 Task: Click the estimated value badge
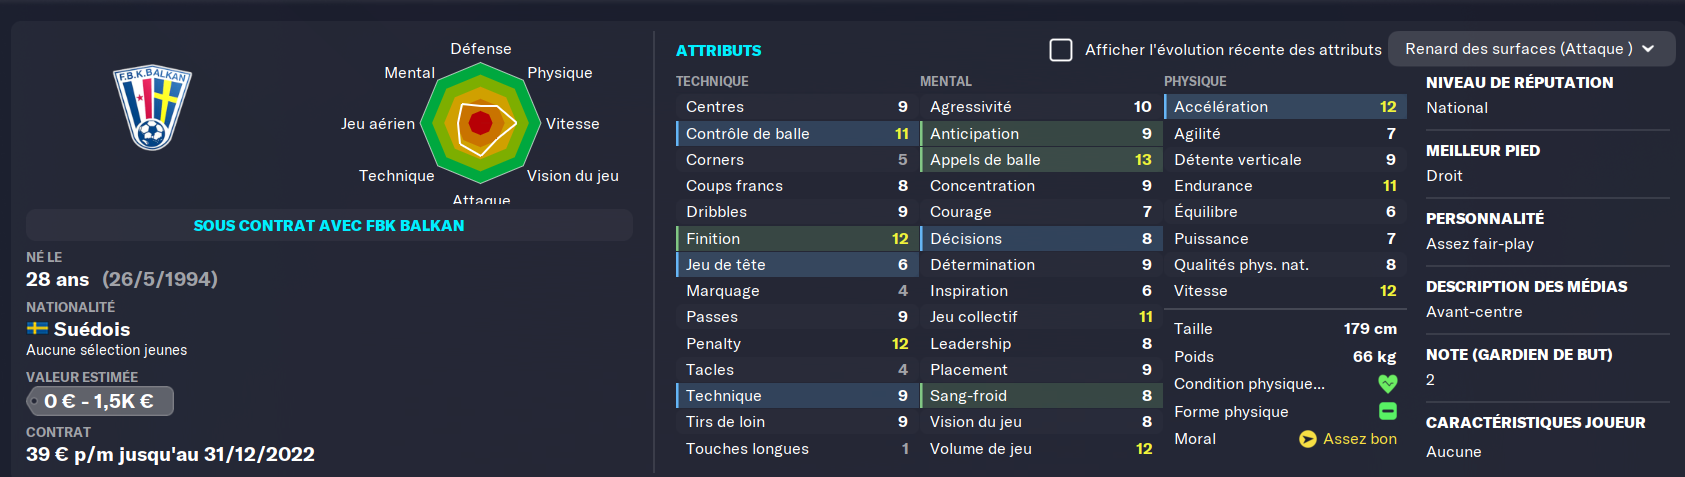[100, 402]
